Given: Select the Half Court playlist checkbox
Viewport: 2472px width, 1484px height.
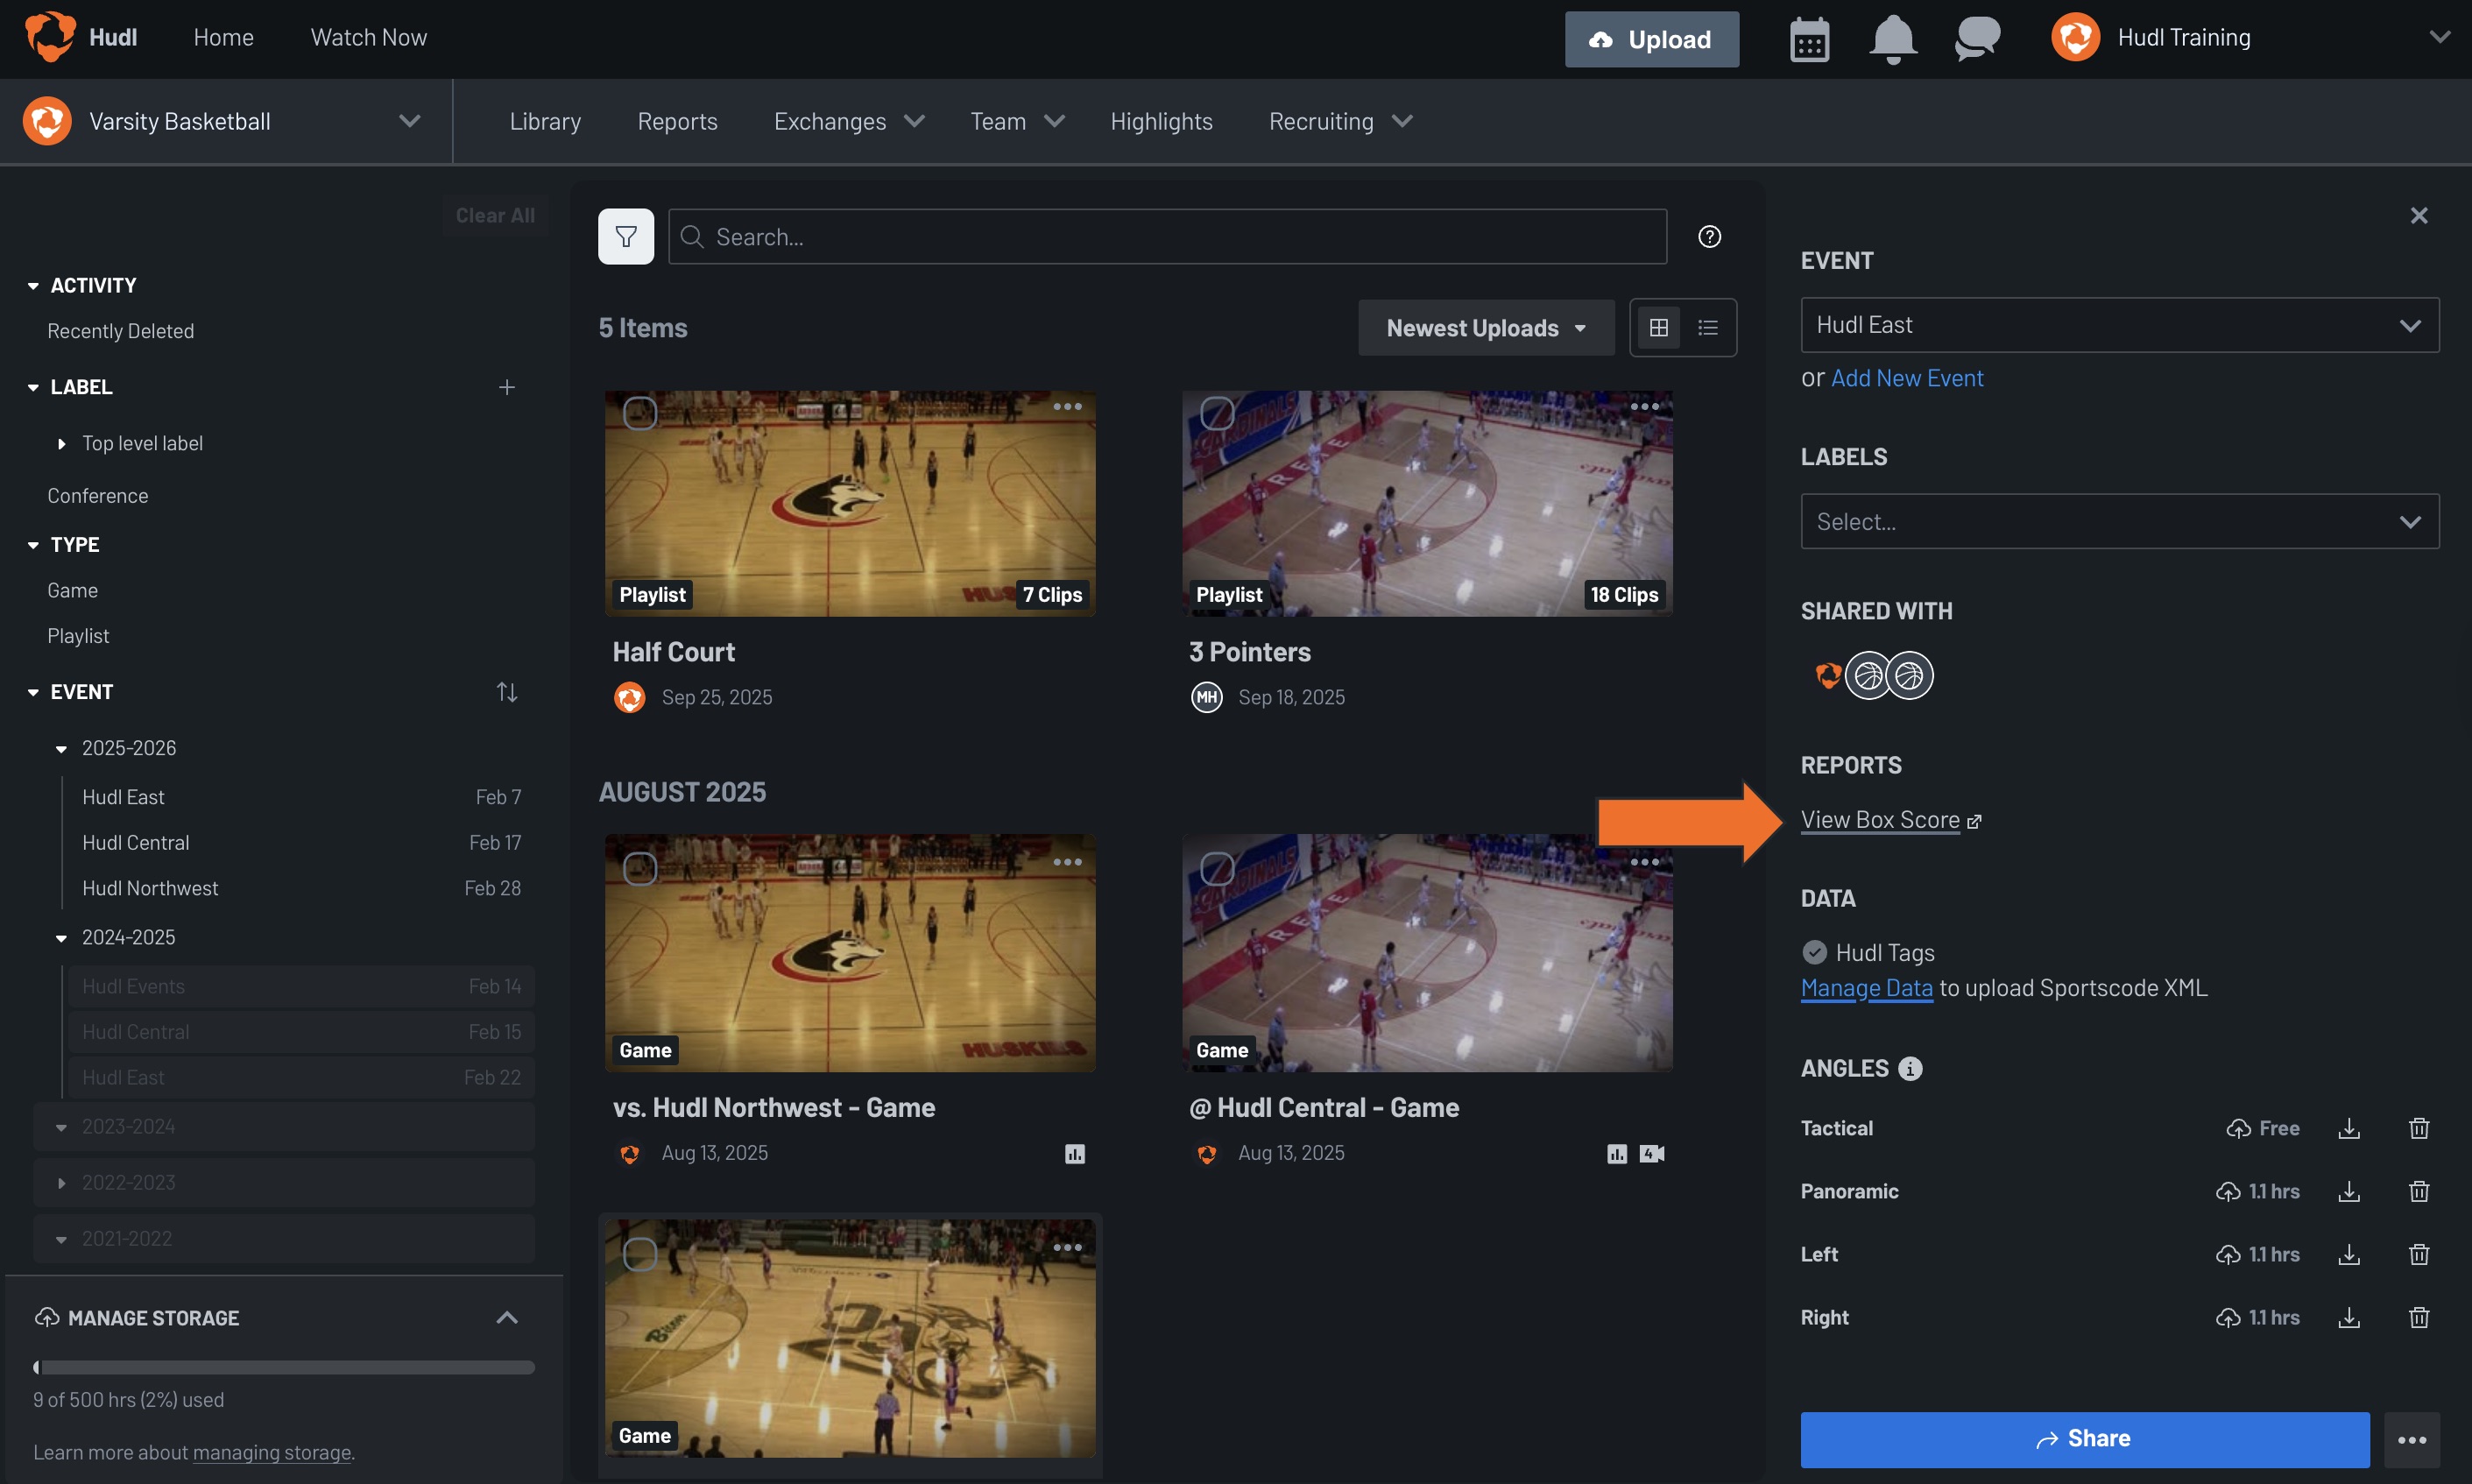Looking at the screenshot, I should tap(640, 413).
